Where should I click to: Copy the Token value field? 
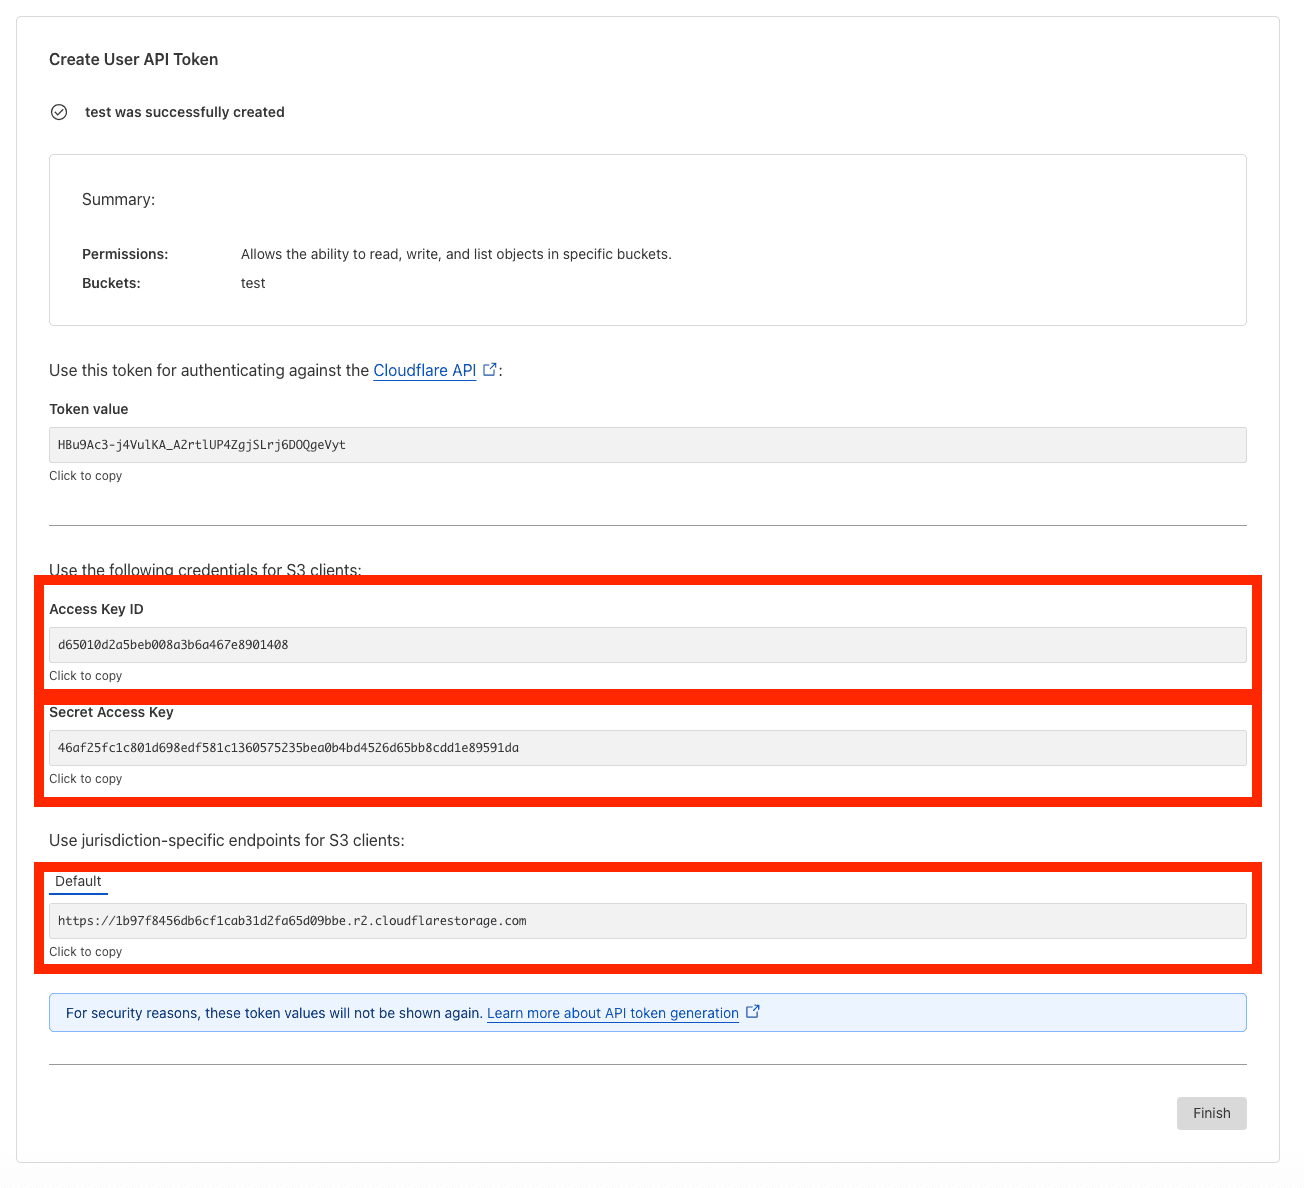pyautogui.click(x=648, y=445)
